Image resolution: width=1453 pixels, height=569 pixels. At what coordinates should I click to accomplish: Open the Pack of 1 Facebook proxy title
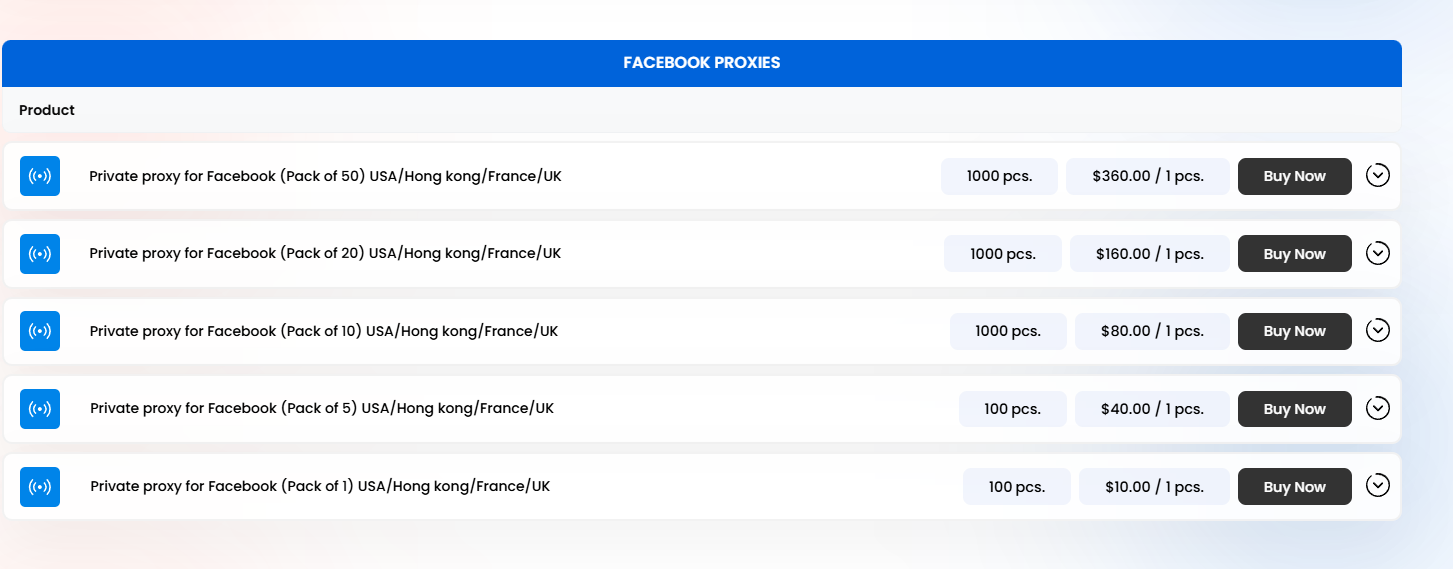pos(320,486)
